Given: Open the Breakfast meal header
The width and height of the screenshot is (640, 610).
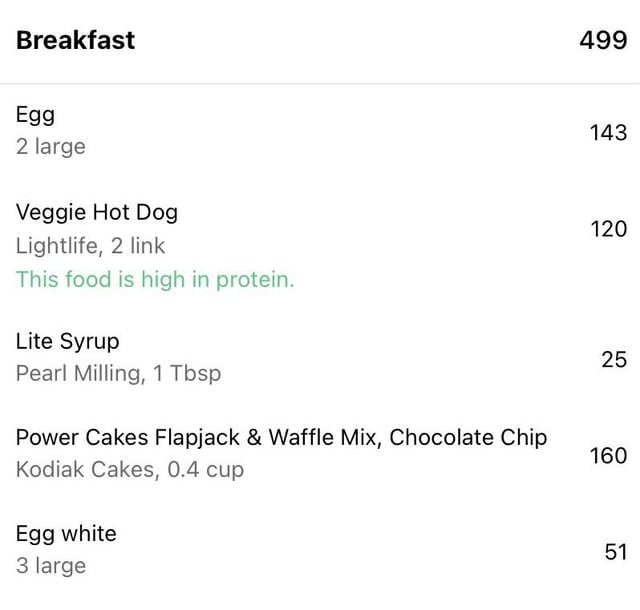Looking at the screenshot, I should click(x=320, y=41).
